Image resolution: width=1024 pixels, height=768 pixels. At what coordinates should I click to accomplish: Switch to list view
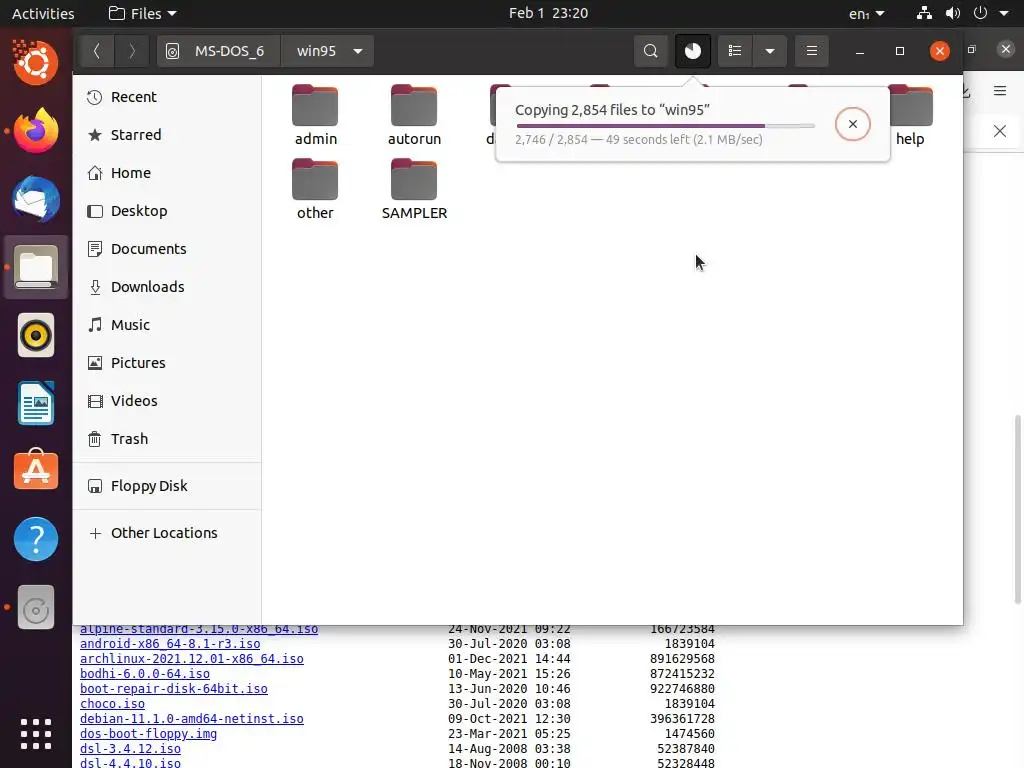pyautogui.click(x=735, y=51)
